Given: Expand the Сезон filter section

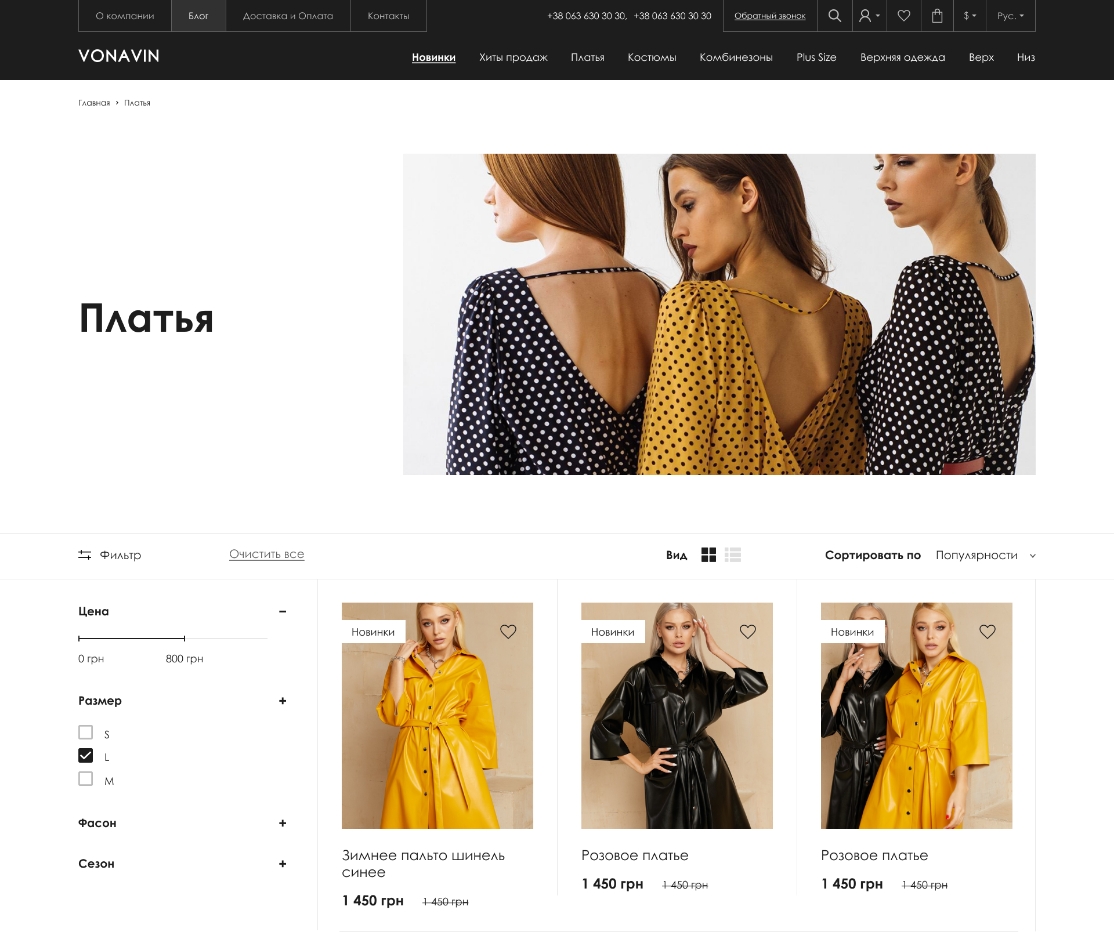Looking at the screenshot, I should click(283, 863).
